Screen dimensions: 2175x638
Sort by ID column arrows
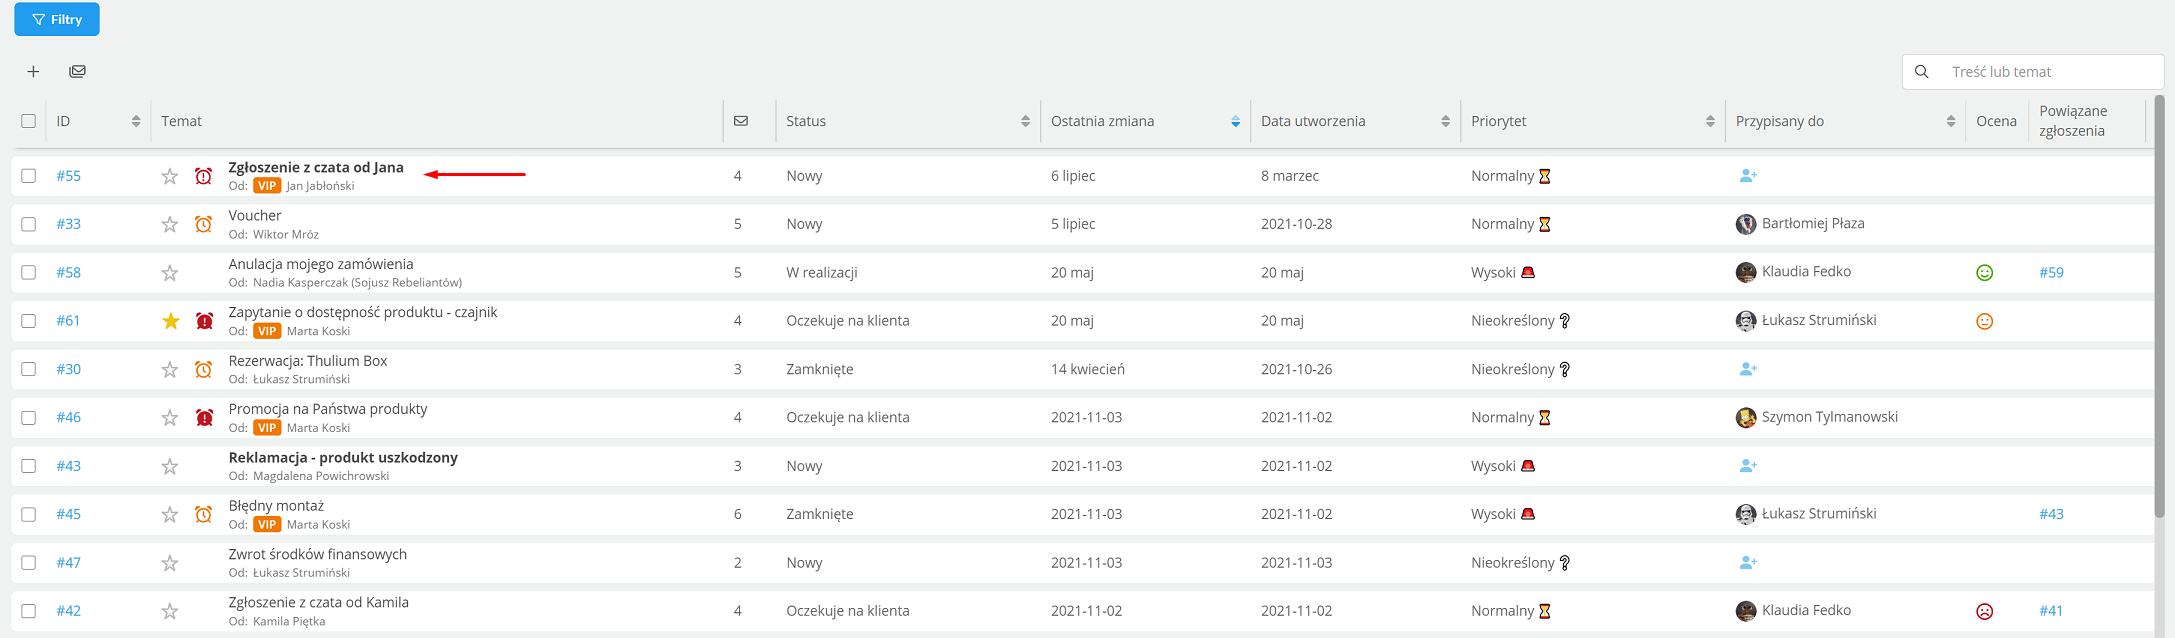136,121
